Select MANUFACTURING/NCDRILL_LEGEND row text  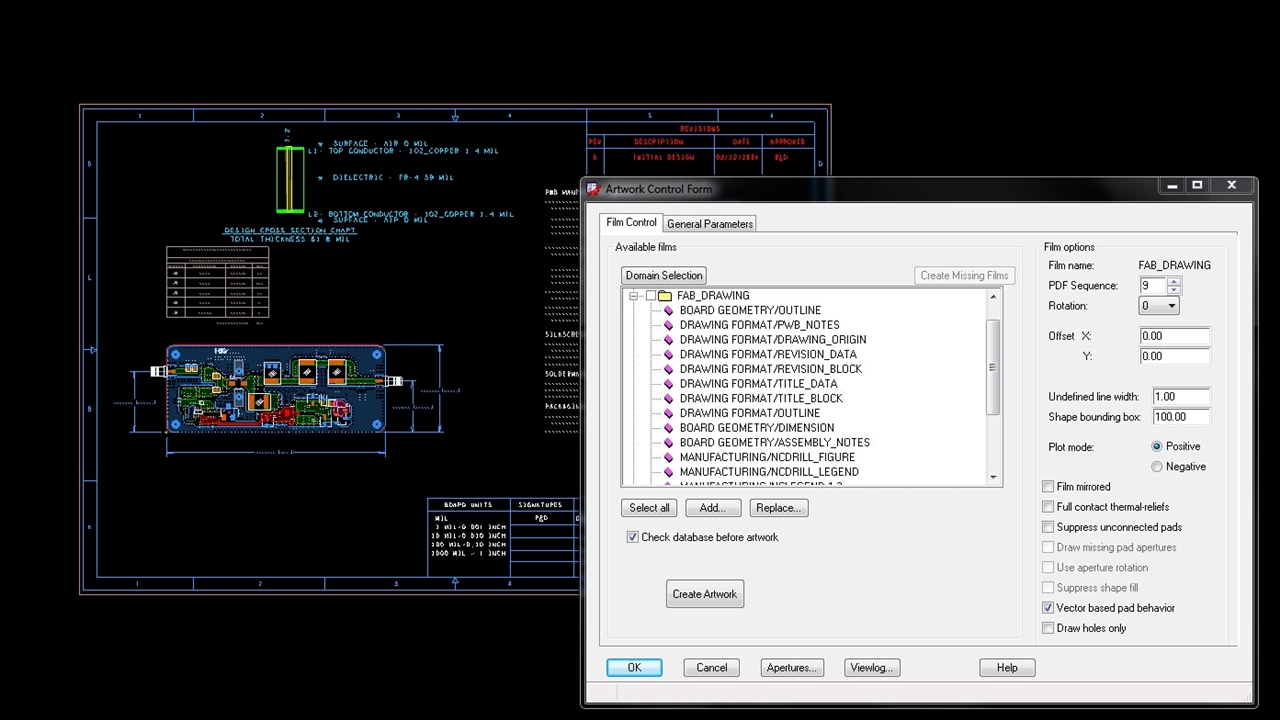(x=769, y=472)
